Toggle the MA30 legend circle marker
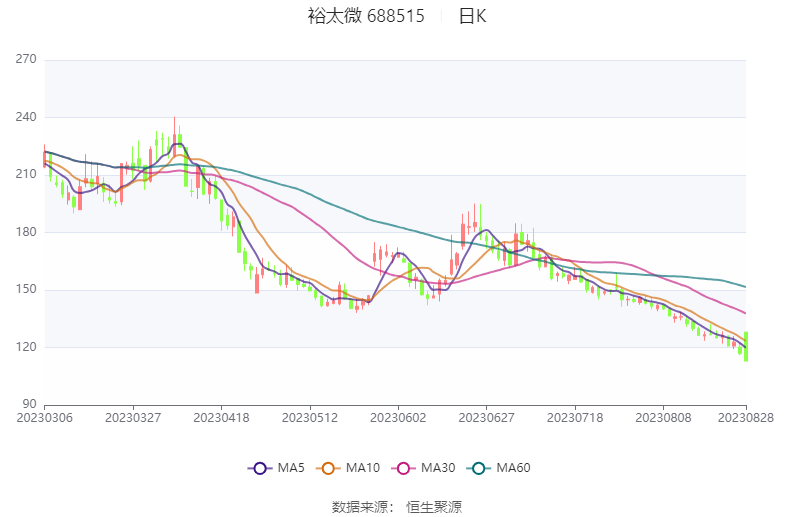Image resolution: width=794 pixels, height=517 pixels. tap(403, 468)
